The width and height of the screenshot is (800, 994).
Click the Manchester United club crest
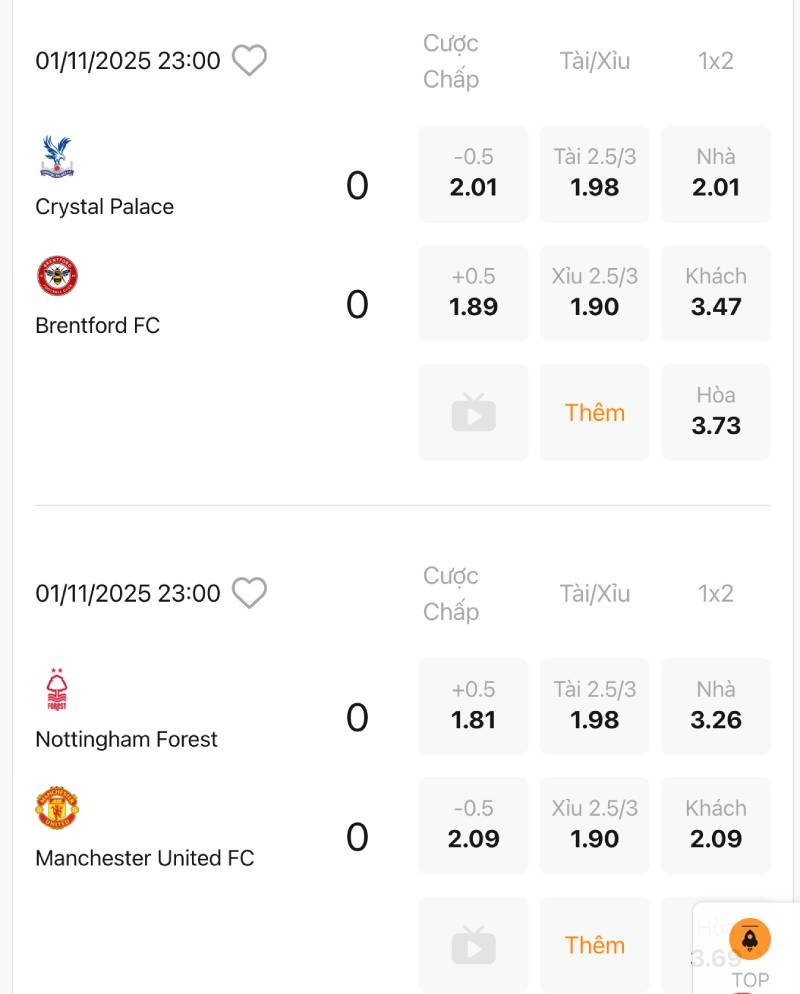point(57,808)
